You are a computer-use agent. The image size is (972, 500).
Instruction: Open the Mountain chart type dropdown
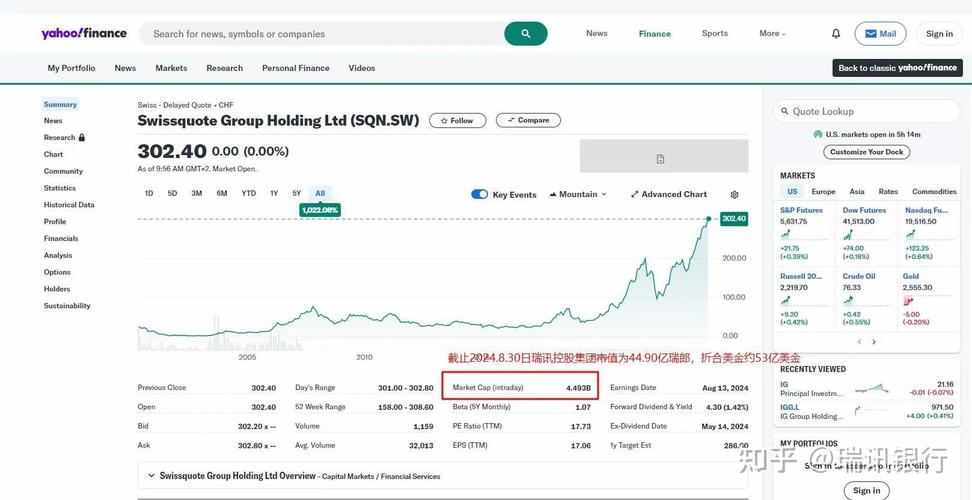tap(578, 195)
